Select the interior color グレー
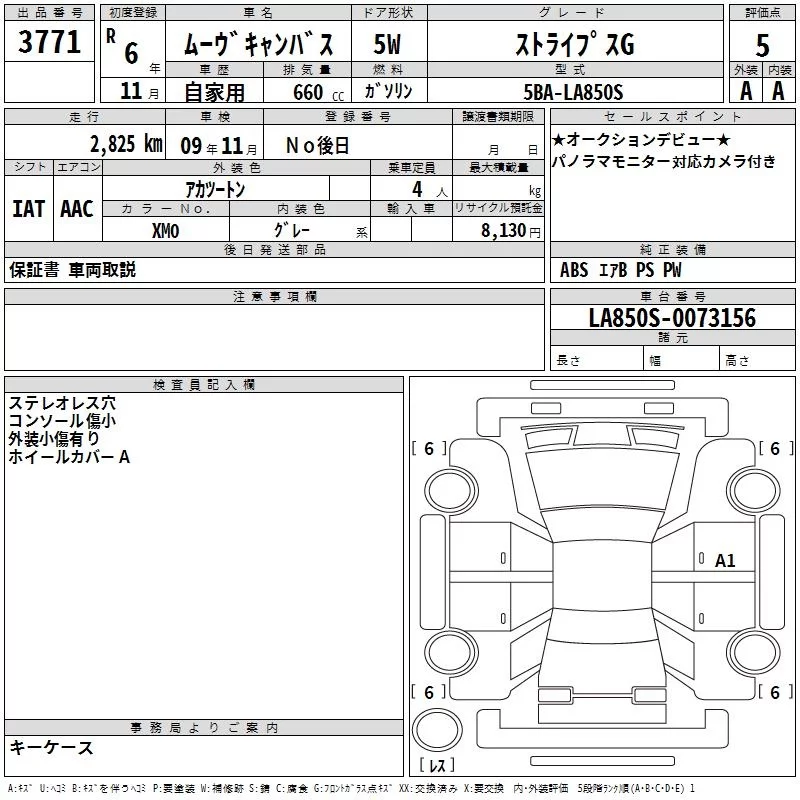The width and height of the screenshot is (800, 800). click(292, 230)
